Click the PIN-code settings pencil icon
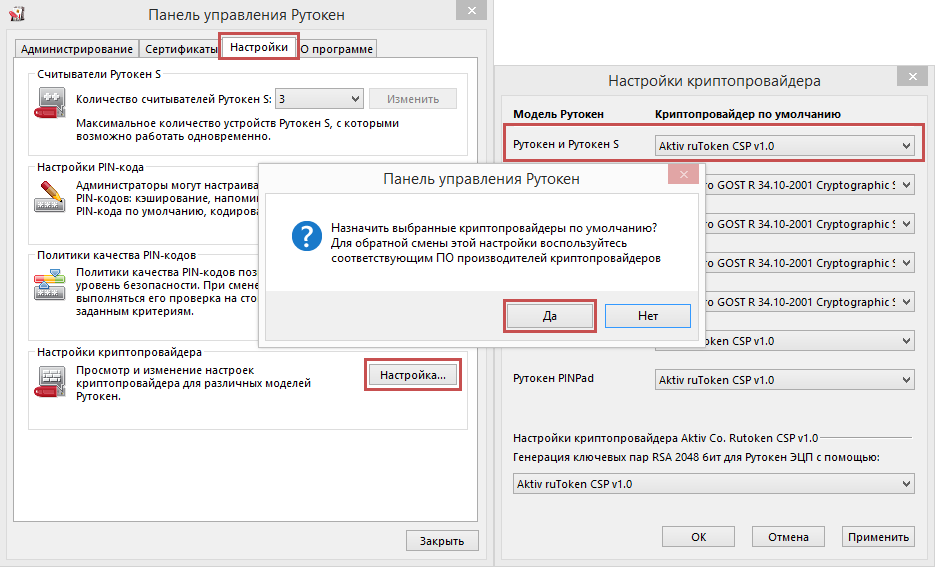The height and width of the screenshot is (568, 936). pos(50,196)
